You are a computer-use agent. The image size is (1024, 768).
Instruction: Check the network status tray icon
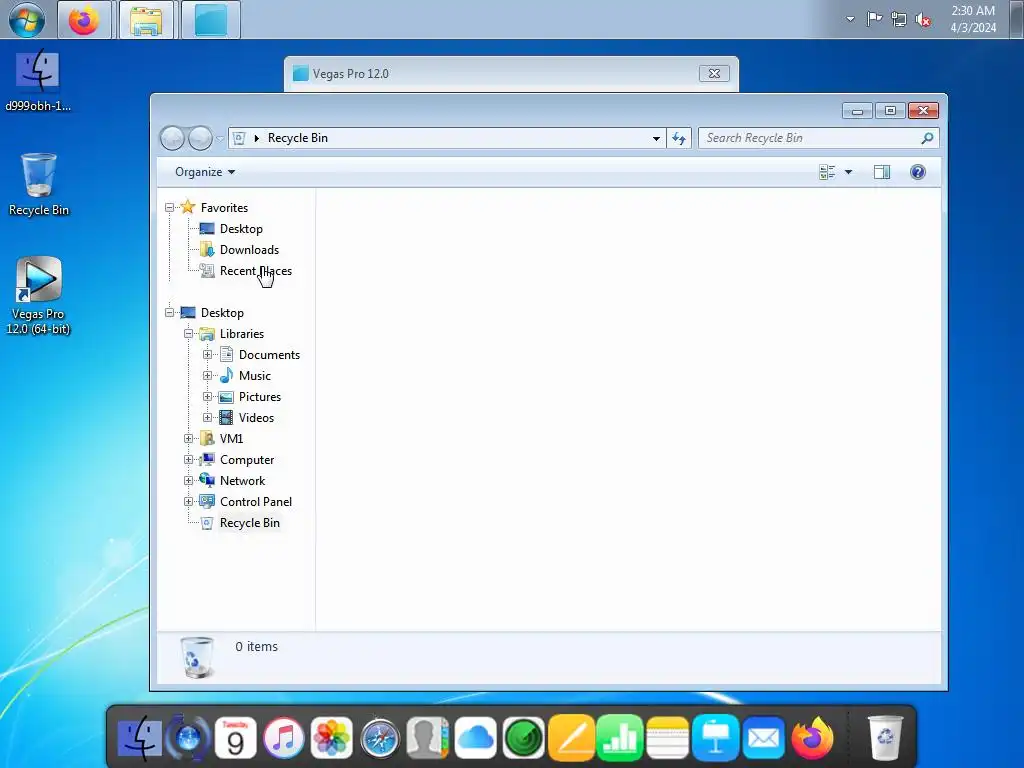point(899,19)
